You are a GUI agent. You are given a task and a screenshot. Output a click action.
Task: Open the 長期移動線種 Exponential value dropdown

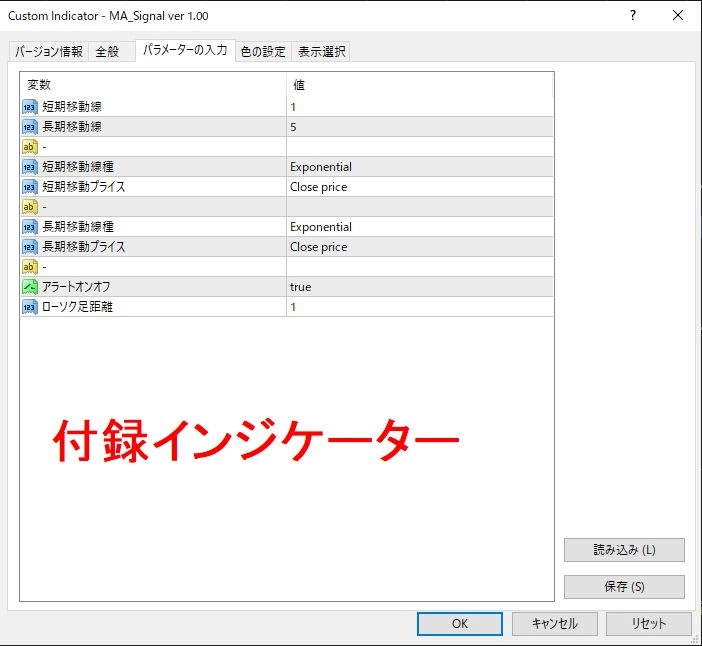418,227
